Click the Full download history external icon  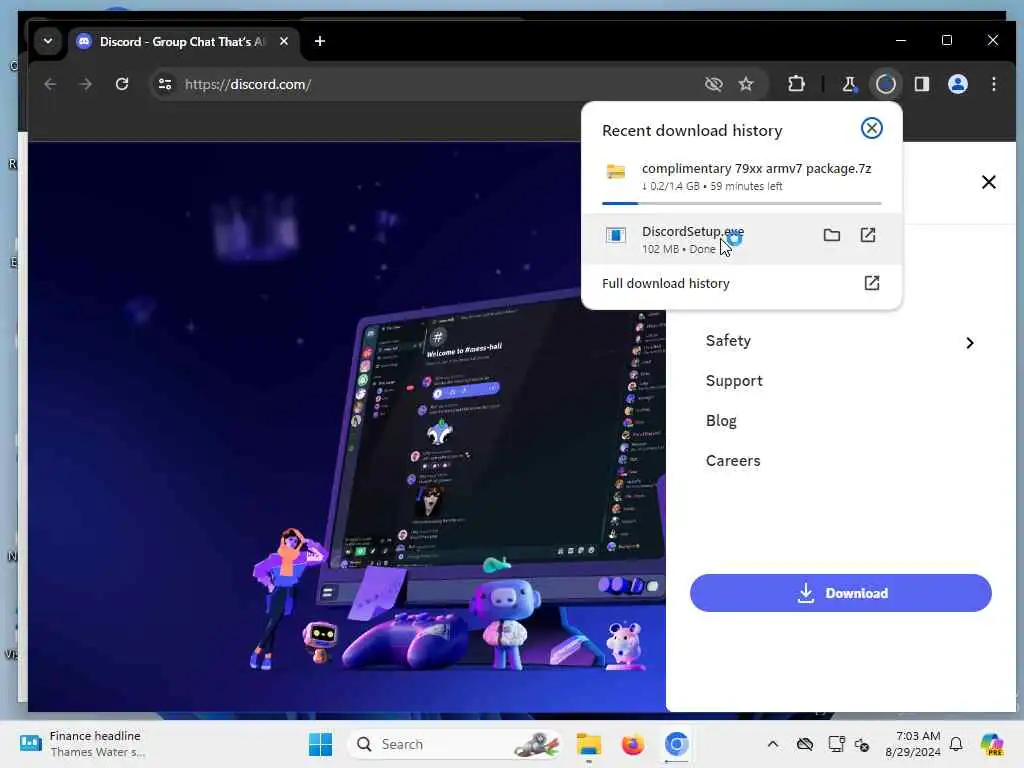[871, 283]
